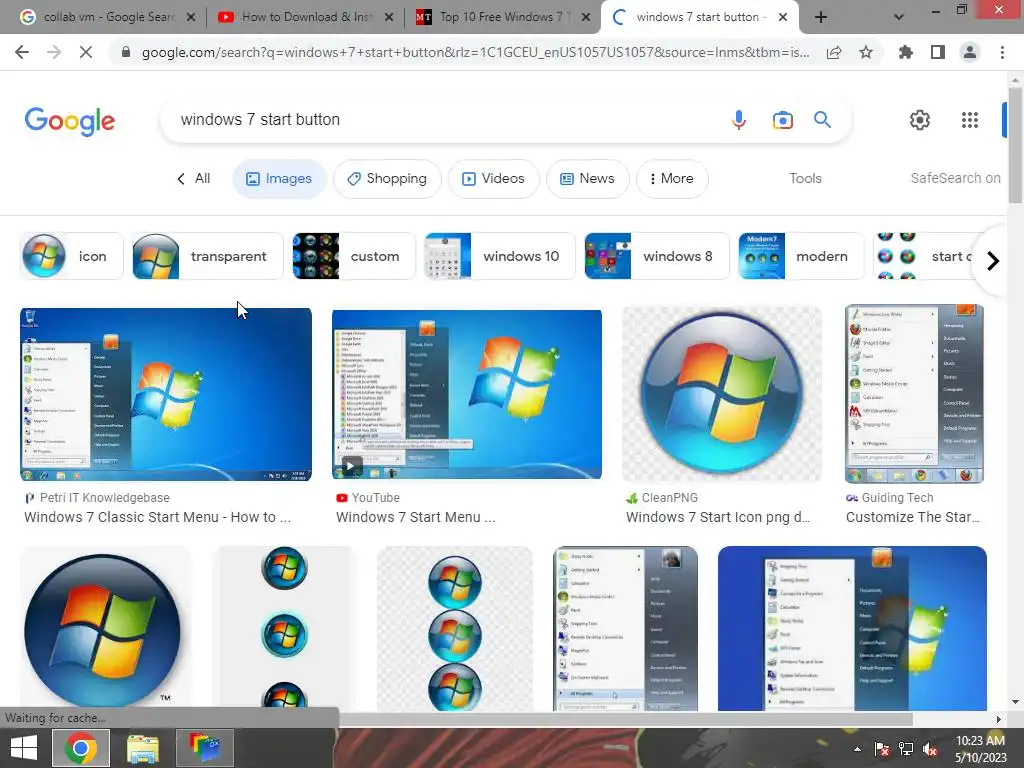Viewport: 1024px width, 768px height.
Task: Open the tab search dropdown arrow
Action: coord(899,18)
